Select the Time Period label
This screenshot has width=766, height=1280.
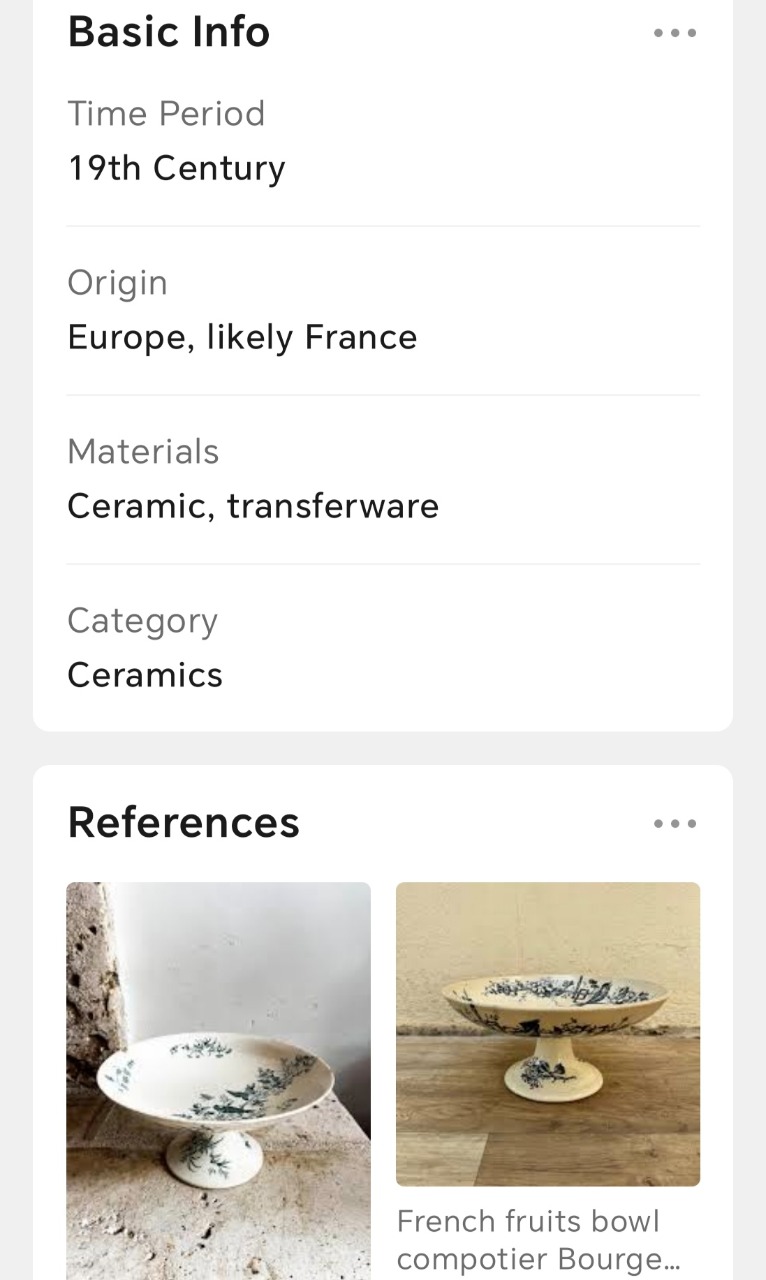tap(166, 114)
